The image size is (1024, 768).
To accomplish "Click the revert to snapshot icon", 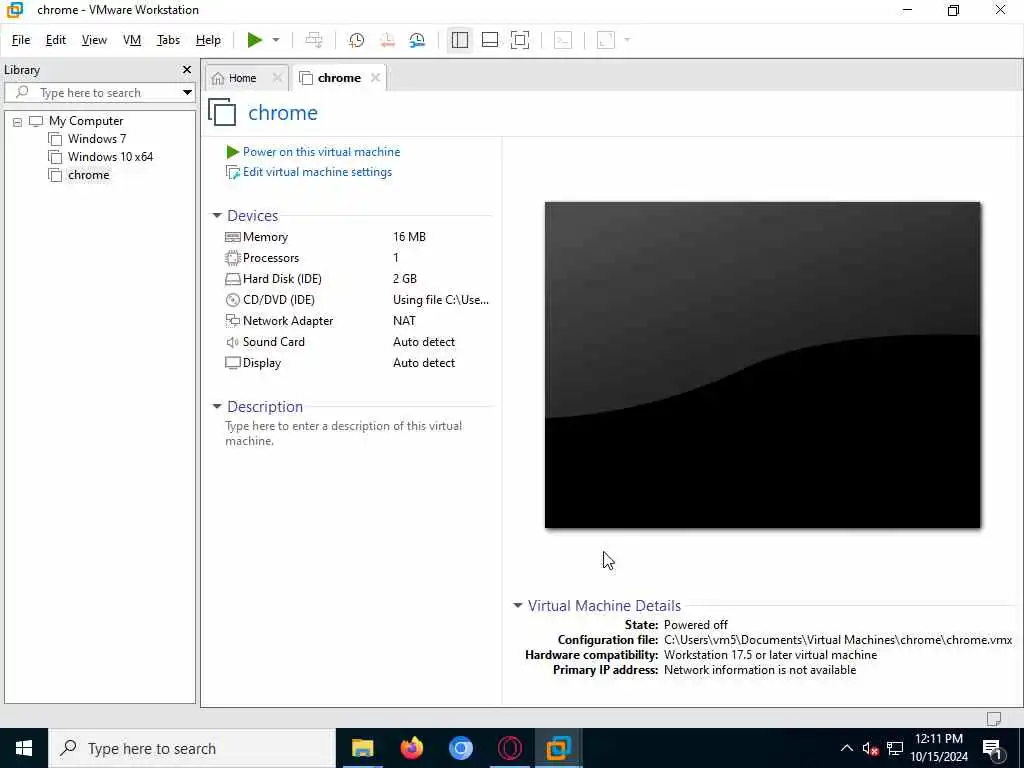I will [x=387, y=40].
